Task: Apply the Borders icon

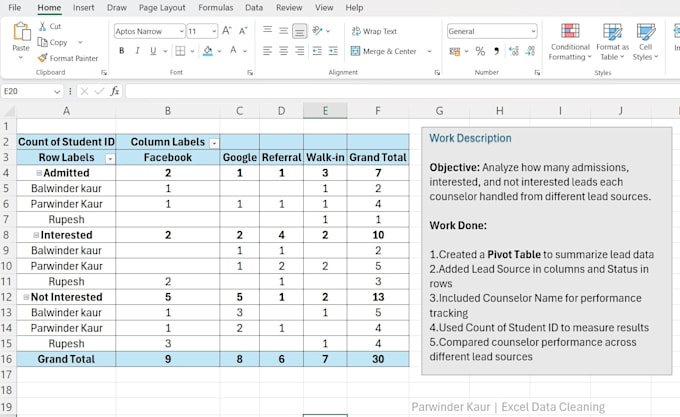Action: 180,51
